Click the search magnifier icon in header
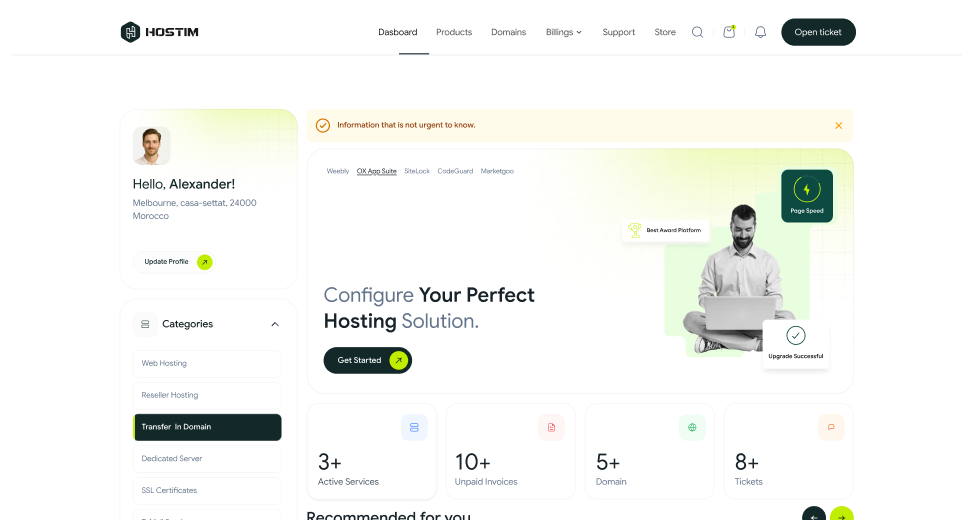This screenshot has width=973, height=531. click(x=697, y=32)
